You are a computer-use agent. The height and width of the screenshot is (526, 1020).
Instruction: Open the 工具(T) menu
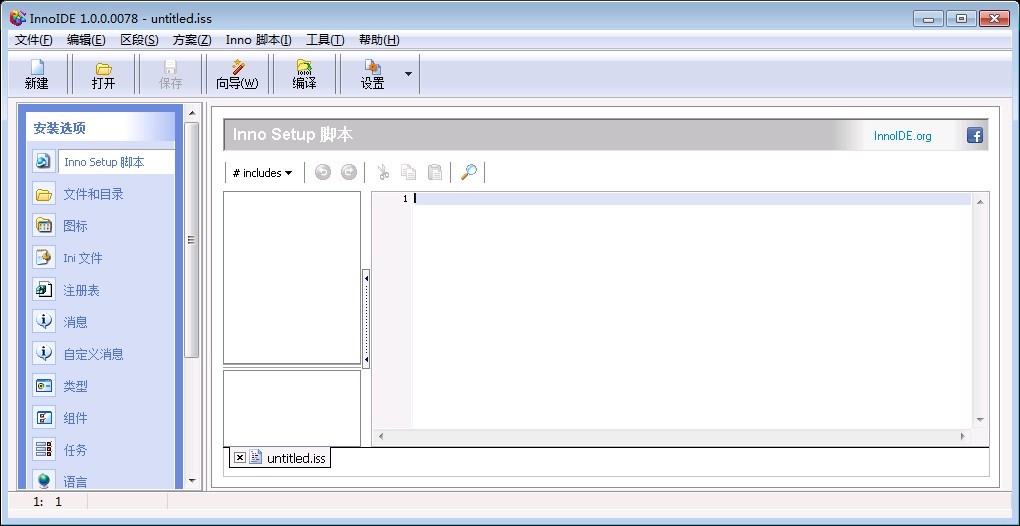point(325,40)
